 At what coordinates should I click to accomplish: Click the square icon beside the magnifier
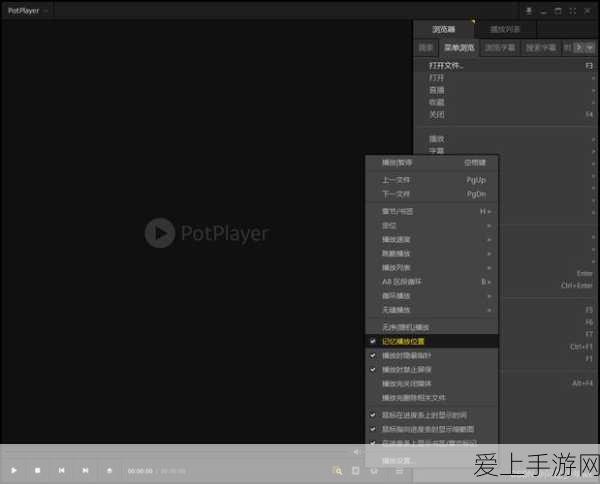click(x=356, y=471)
